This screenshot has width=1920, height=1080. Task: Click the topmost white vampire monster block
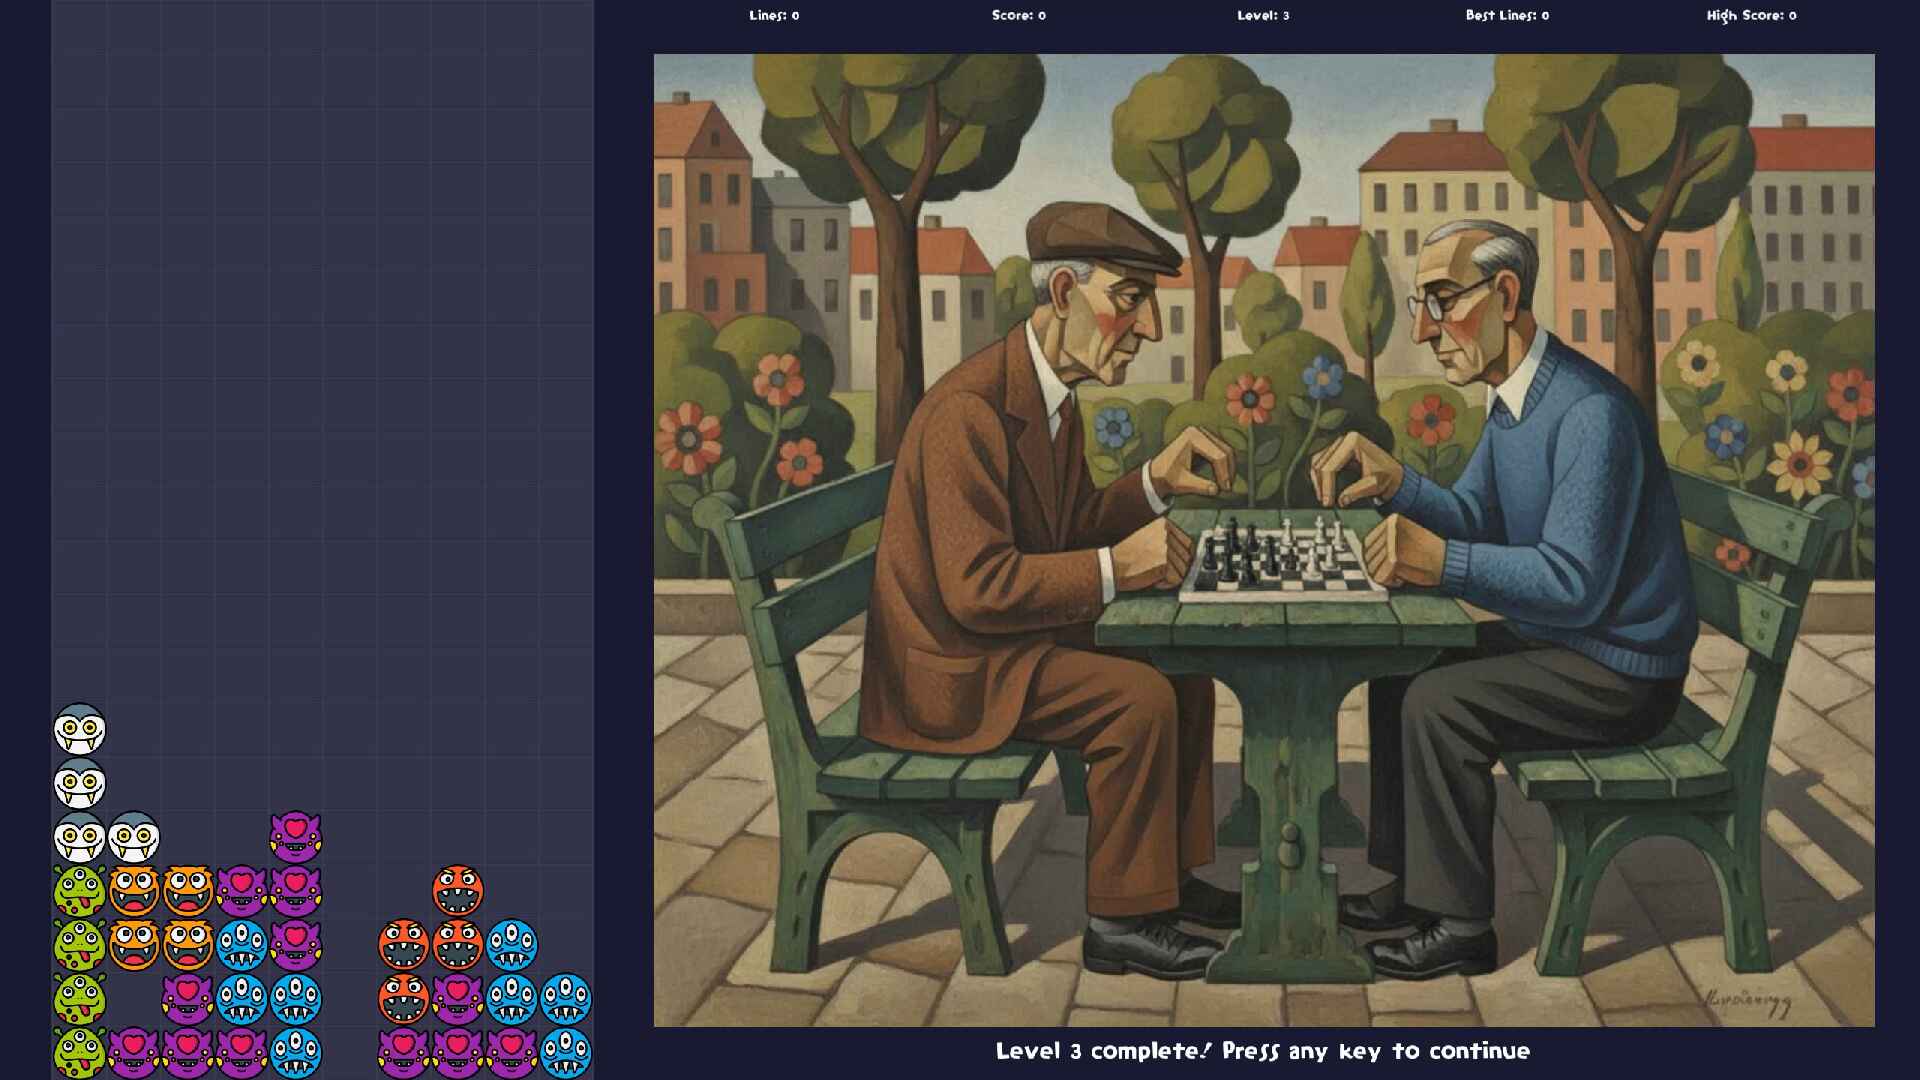coord(79,729)
